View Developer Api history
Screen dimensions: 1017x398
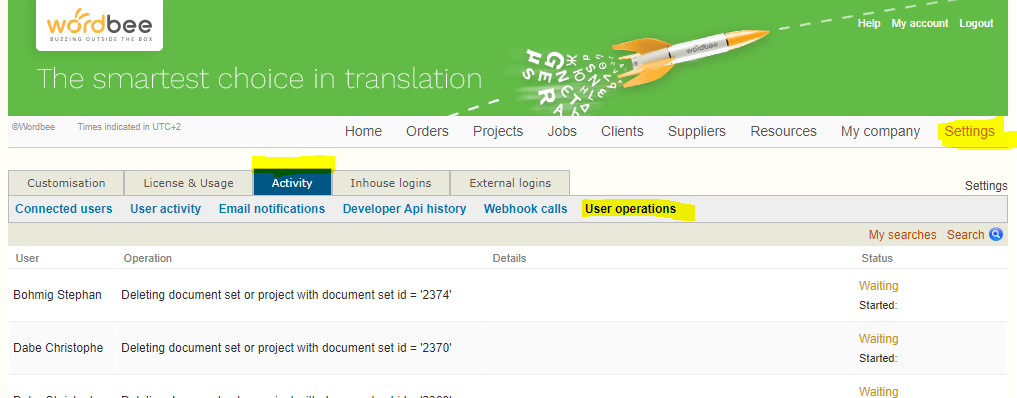click(404, 209)
